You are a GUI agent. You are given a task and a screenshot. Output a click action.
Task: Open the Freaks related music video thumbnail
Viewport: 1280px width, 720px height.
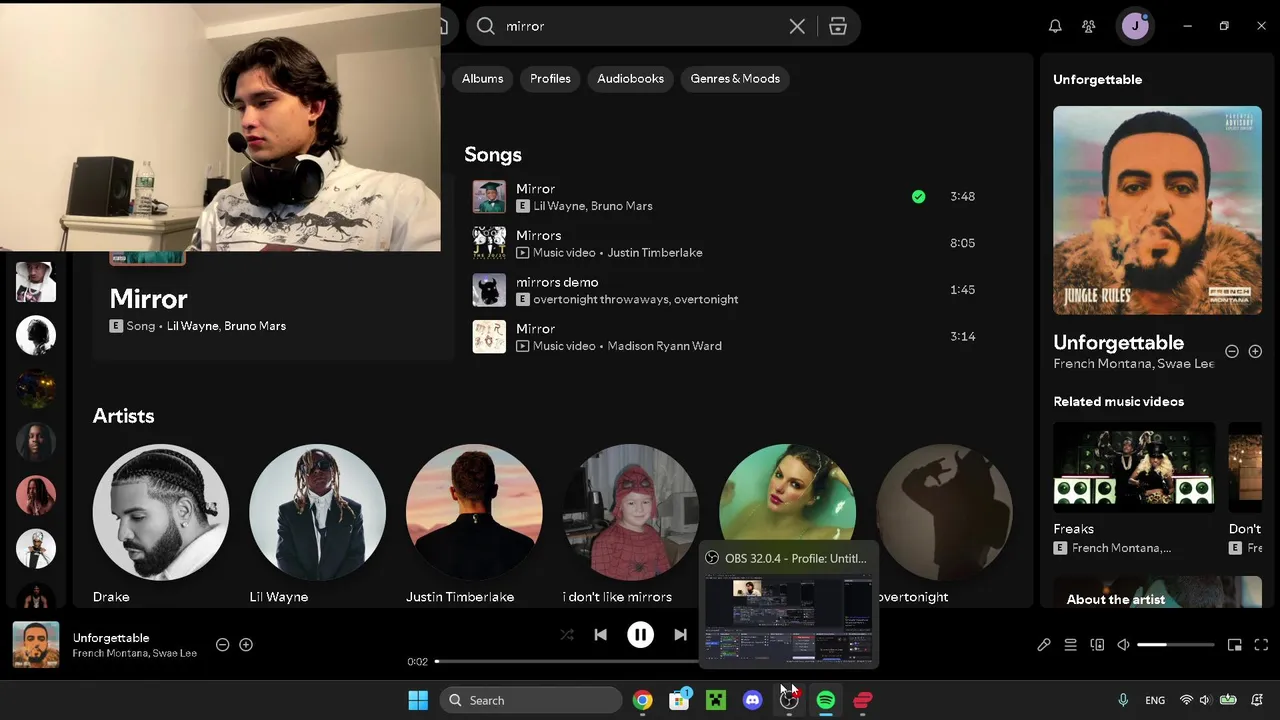1134,466
